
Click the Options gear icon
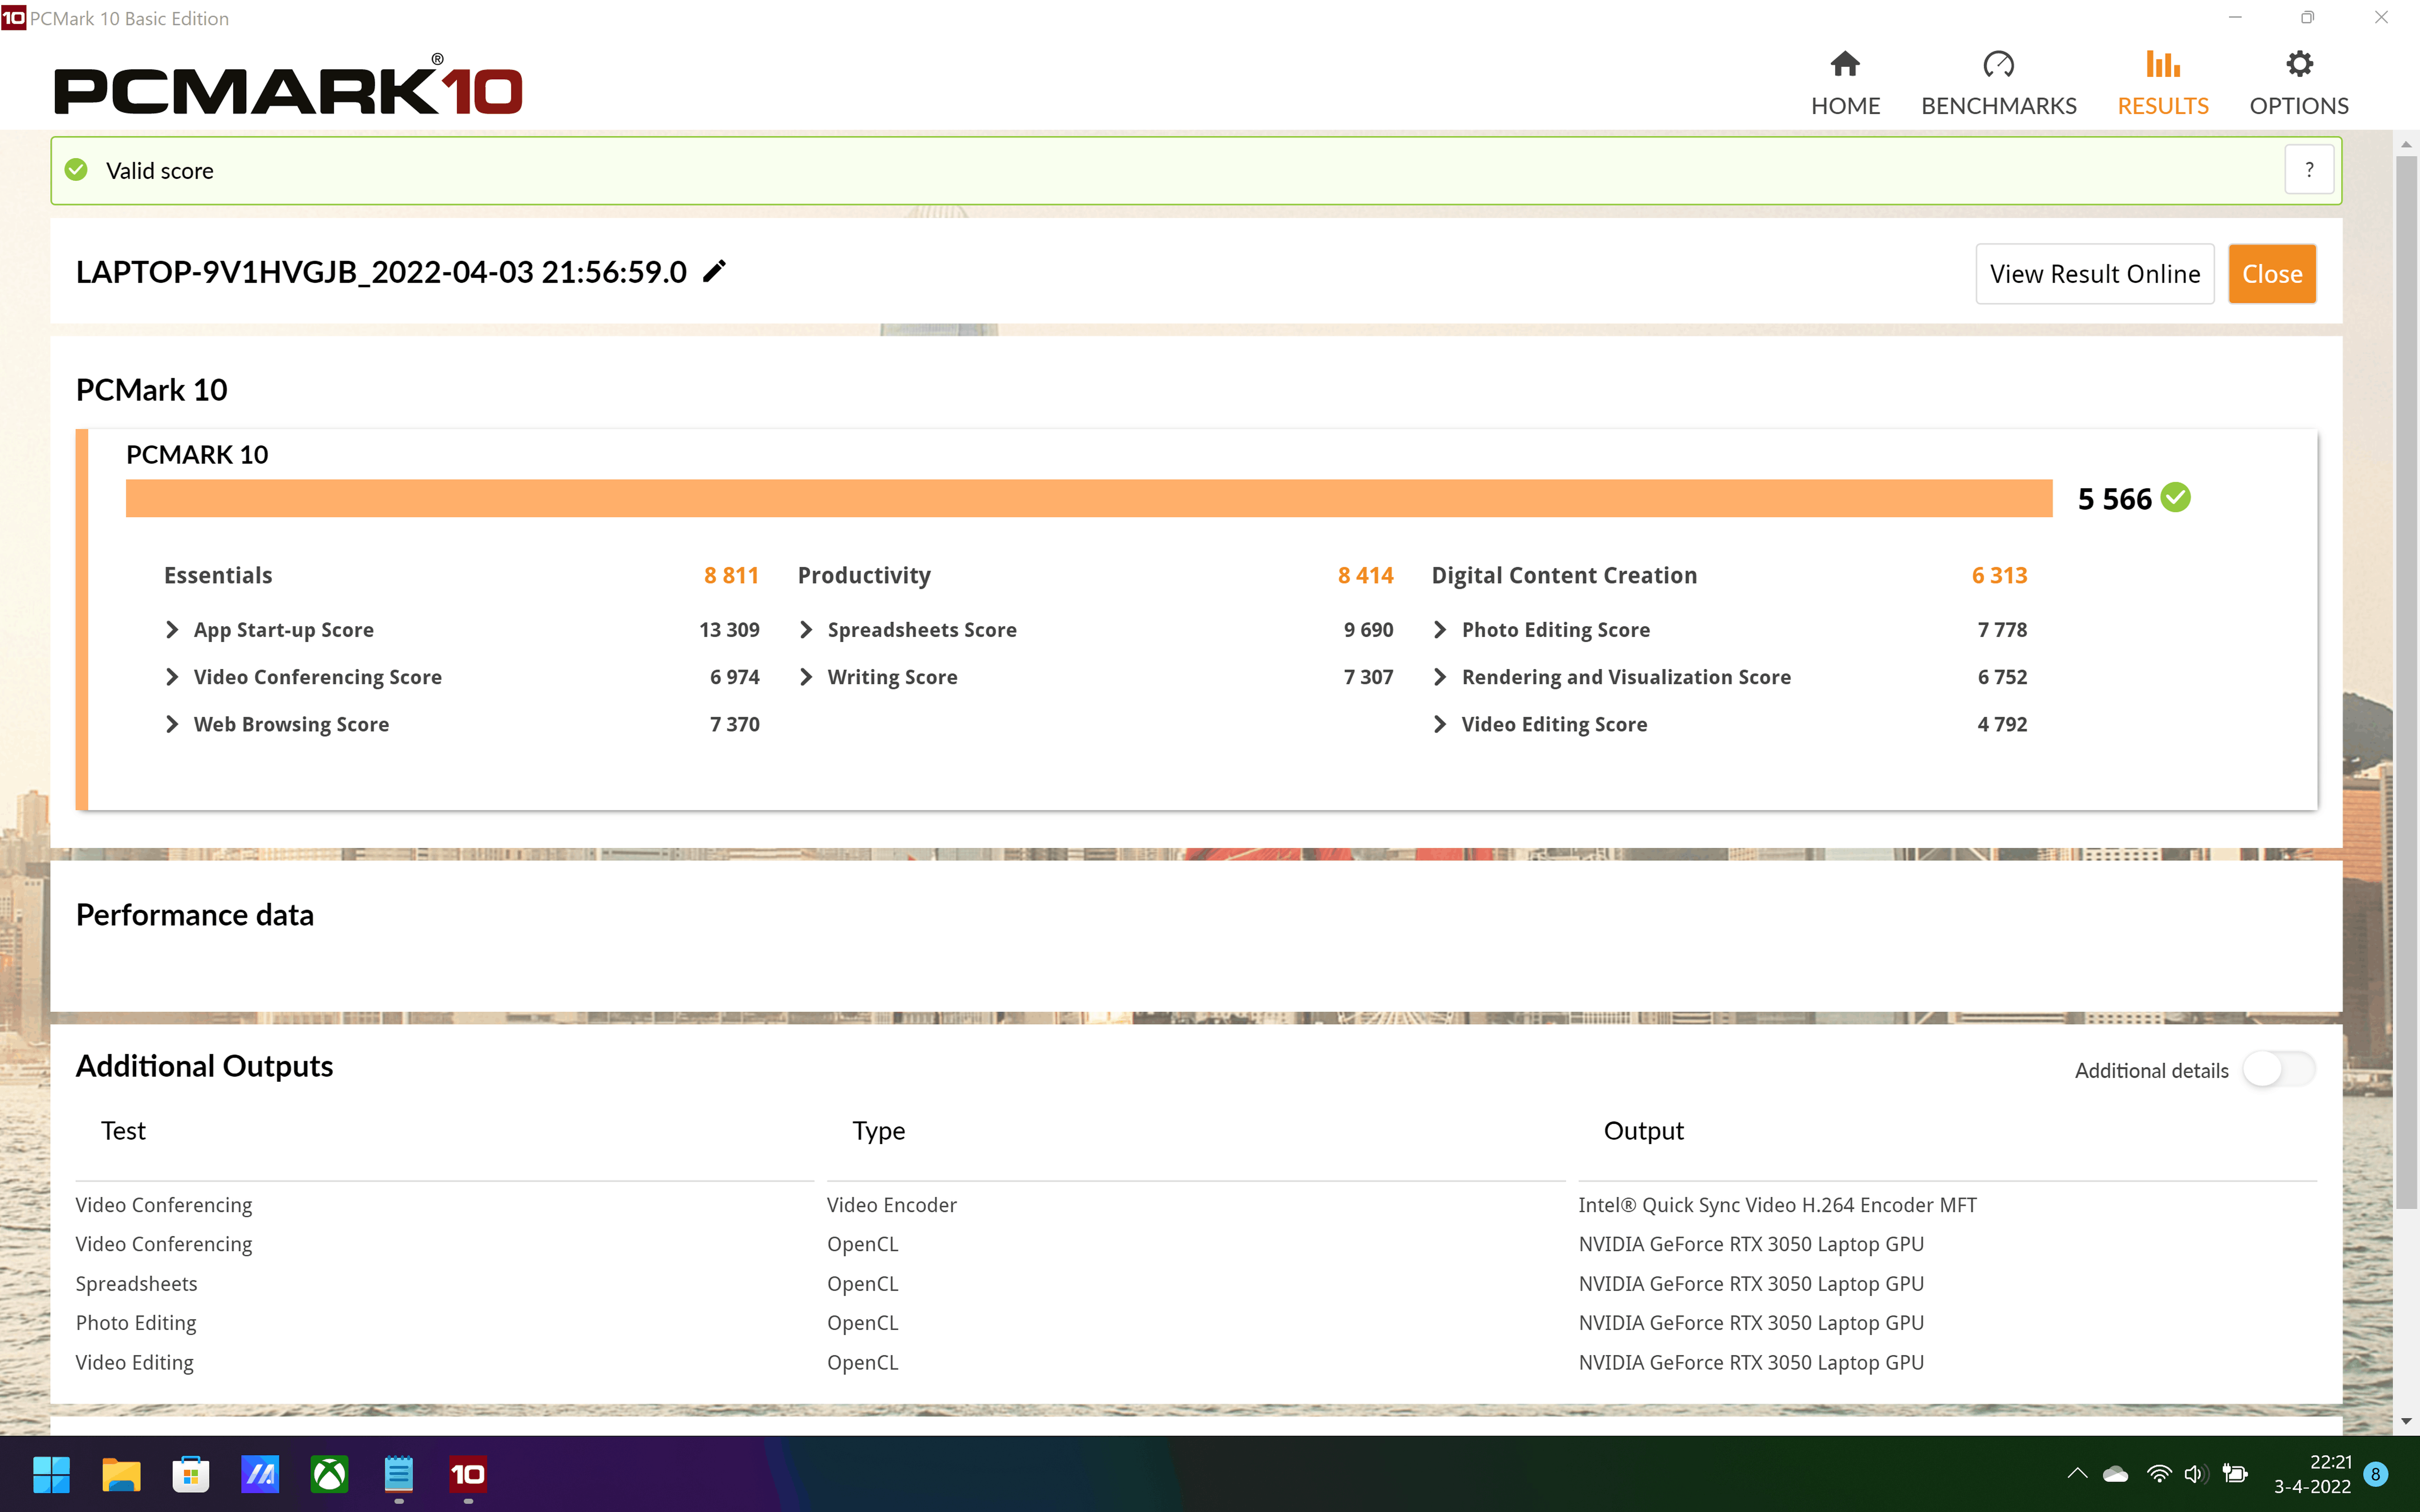pos(2299,64)
